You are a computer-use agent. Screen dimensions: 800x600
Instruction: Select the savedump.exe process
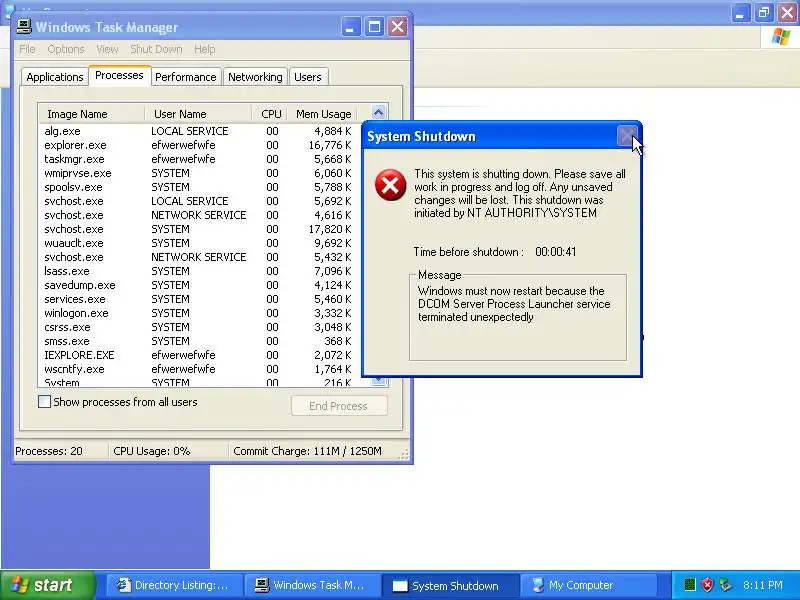198,285
